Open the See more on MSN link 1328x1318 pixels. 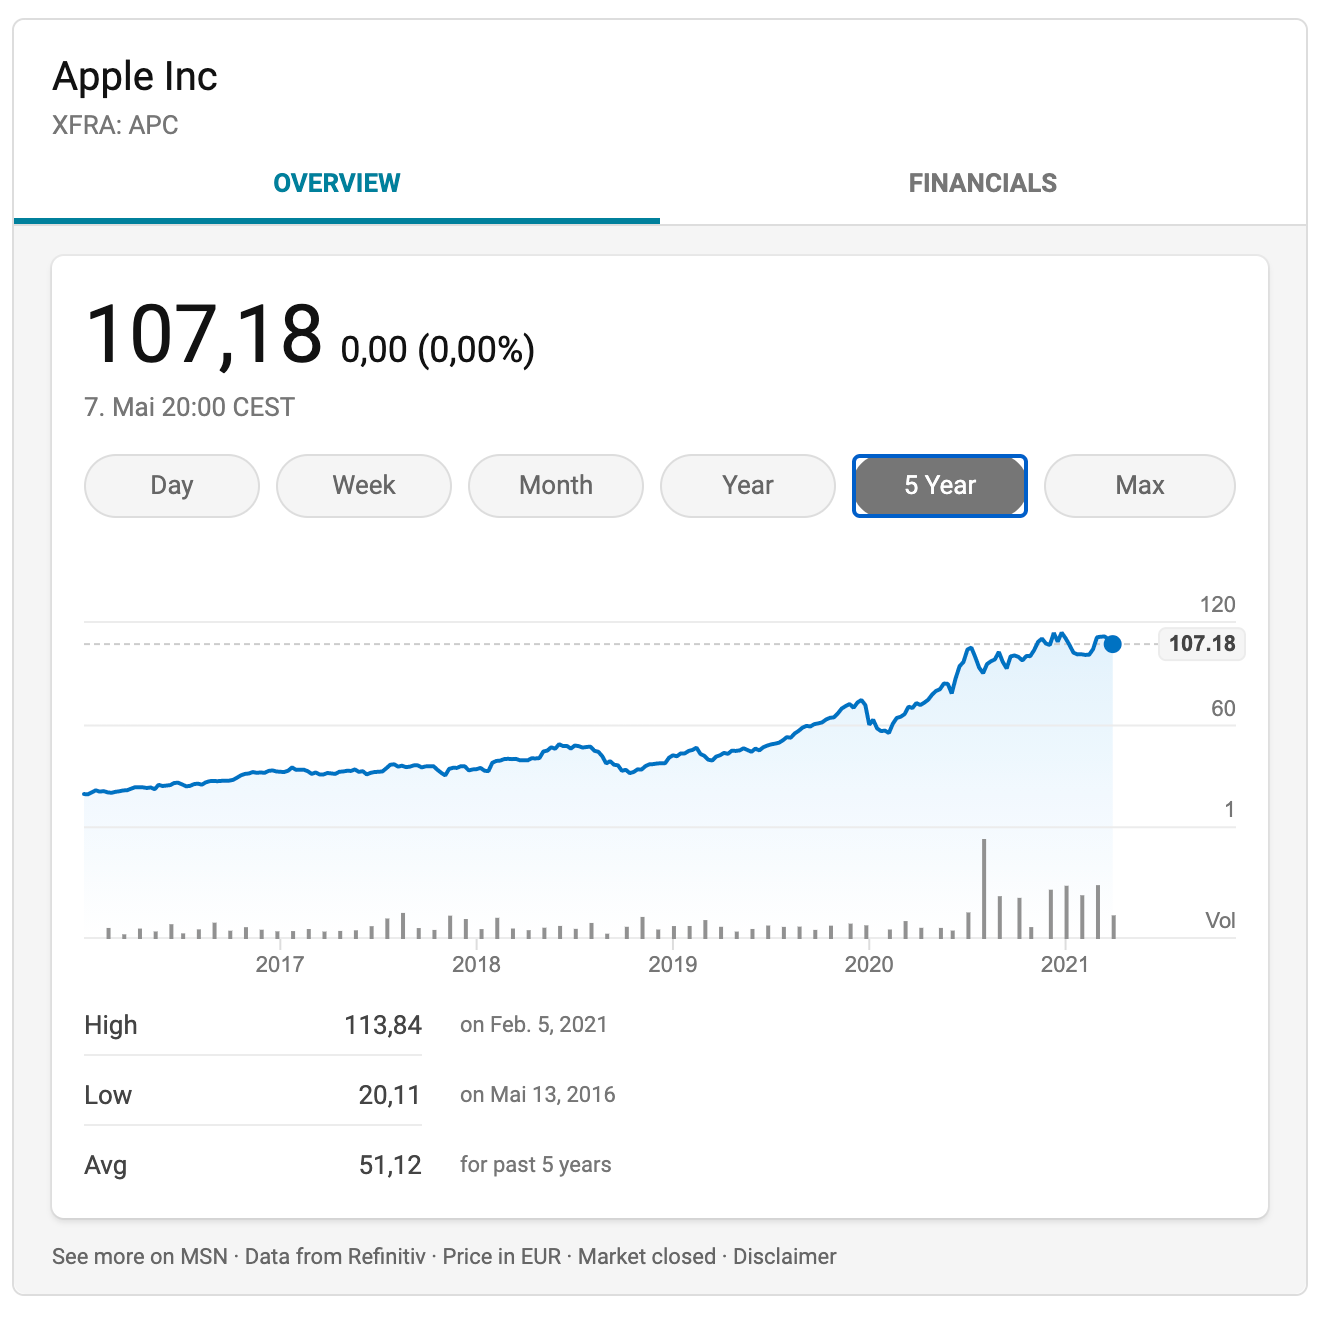click(140, 1256)
